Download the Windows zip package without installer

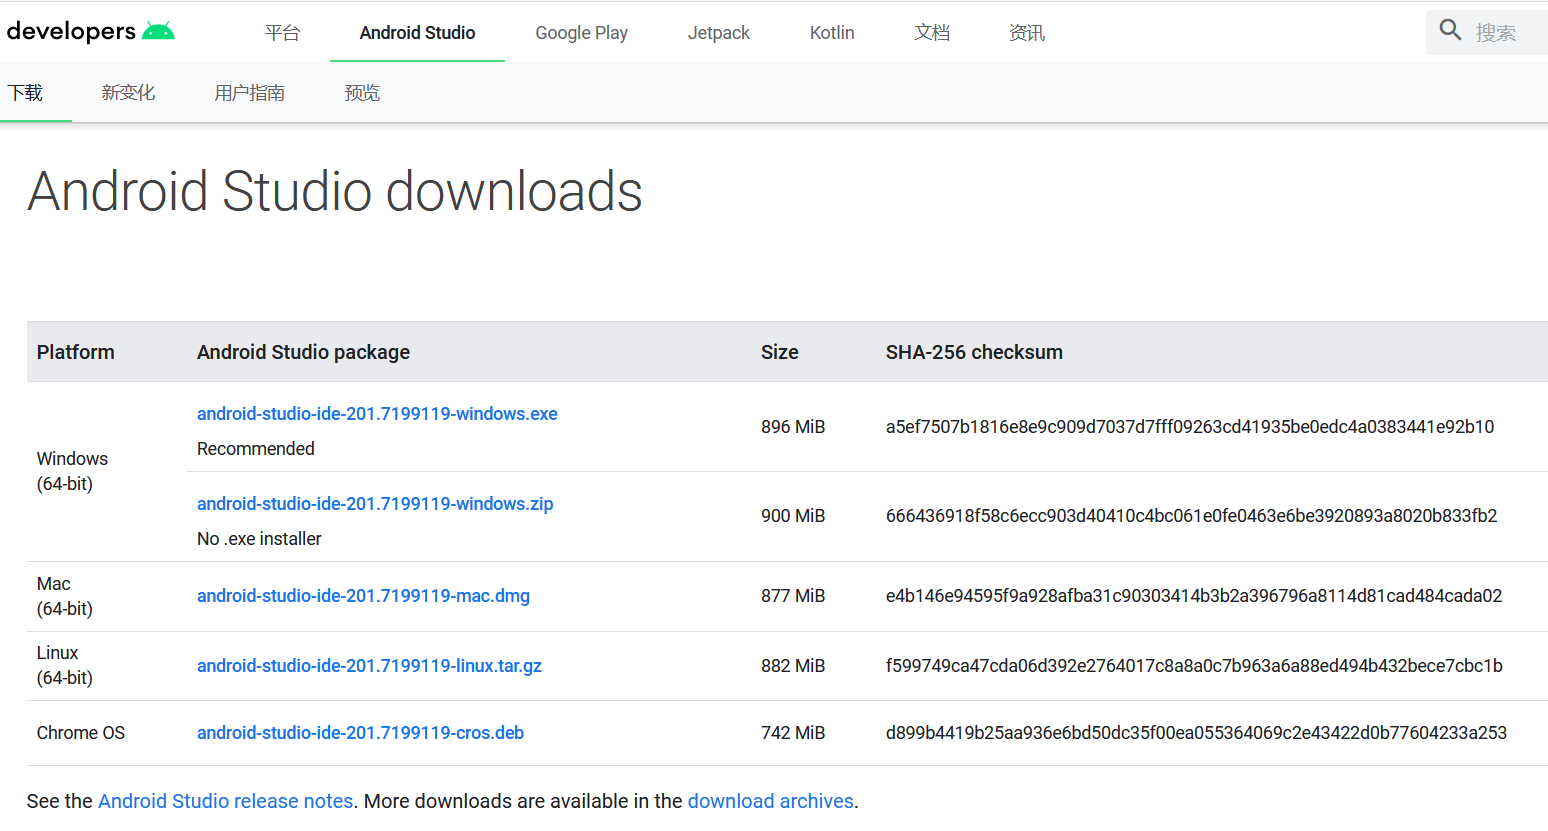[x=375, y=503]
